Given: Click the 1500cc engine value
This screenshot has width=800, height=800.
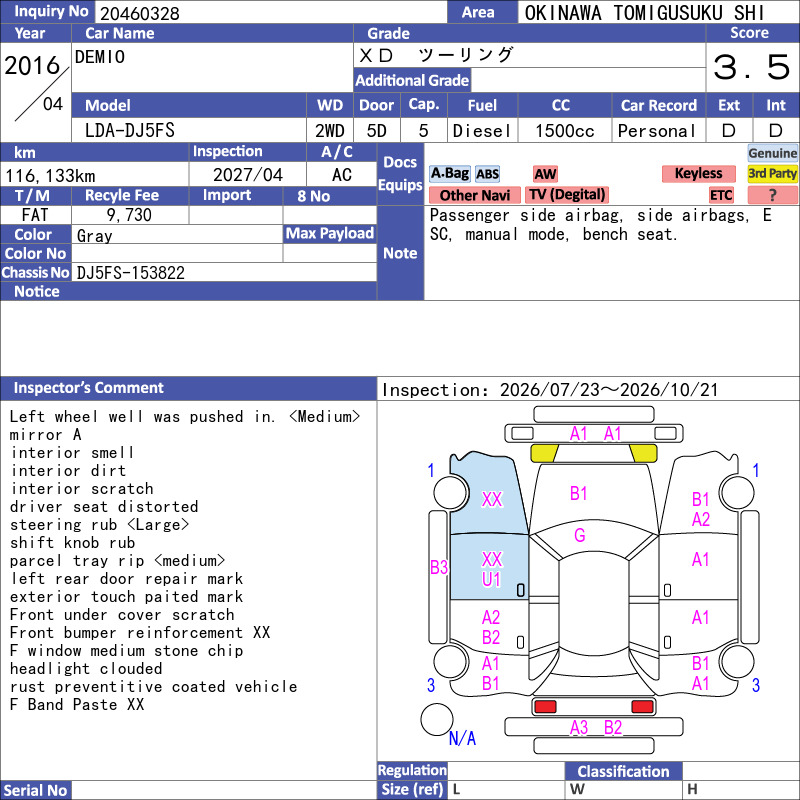Looking at the screenshot, I should (565, 131).
